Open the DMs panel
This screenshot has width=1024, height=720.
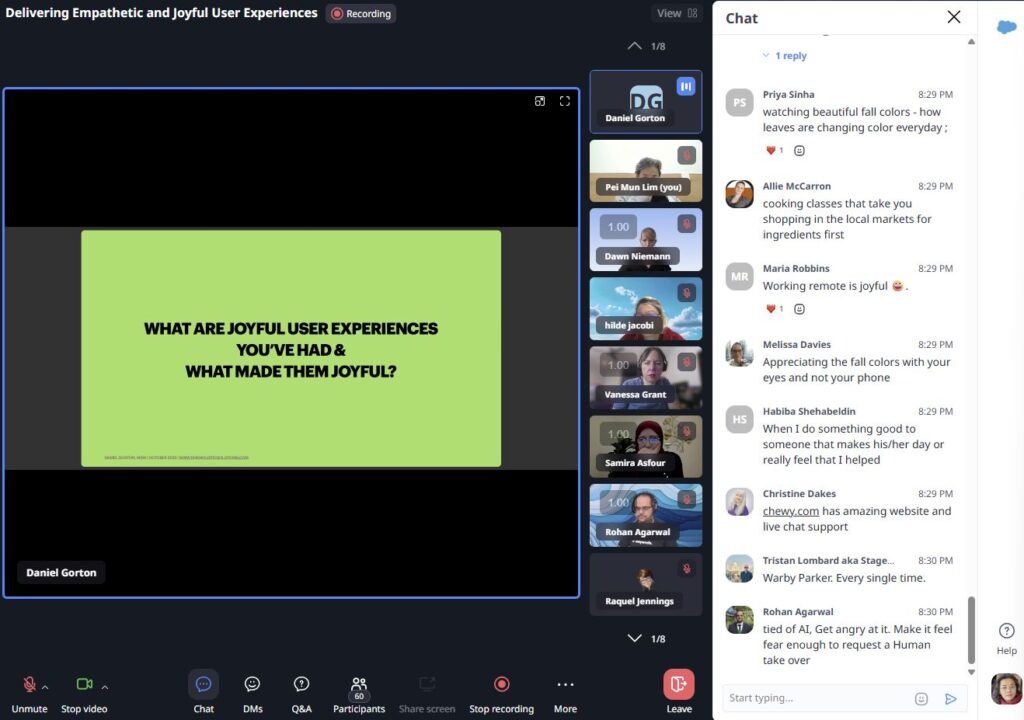(x=252, y=685)
